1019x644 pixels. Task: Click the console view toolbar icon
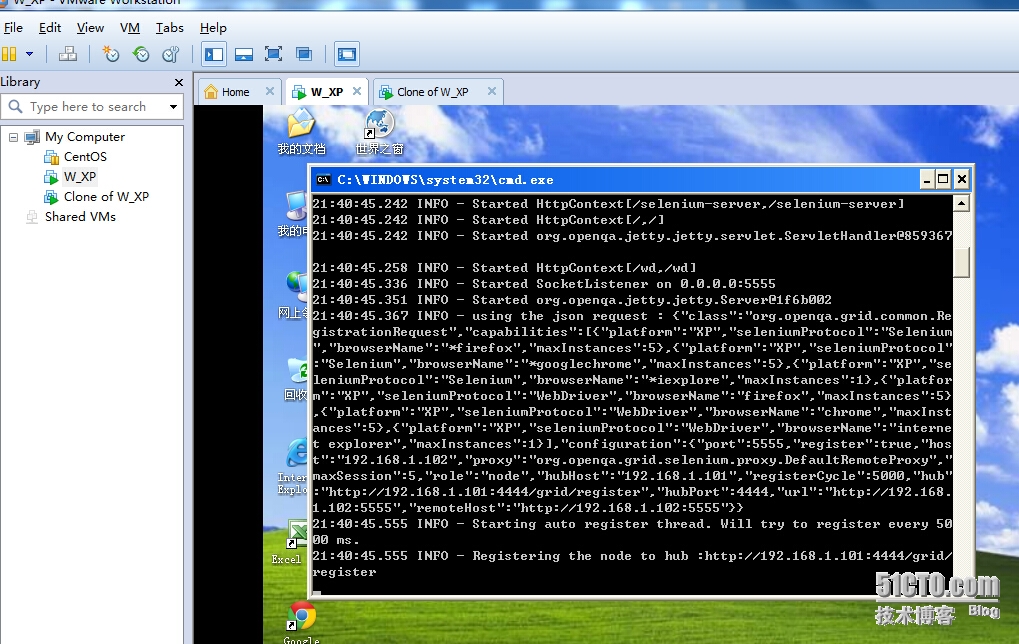pyautogui.click(x=347, y=54)
